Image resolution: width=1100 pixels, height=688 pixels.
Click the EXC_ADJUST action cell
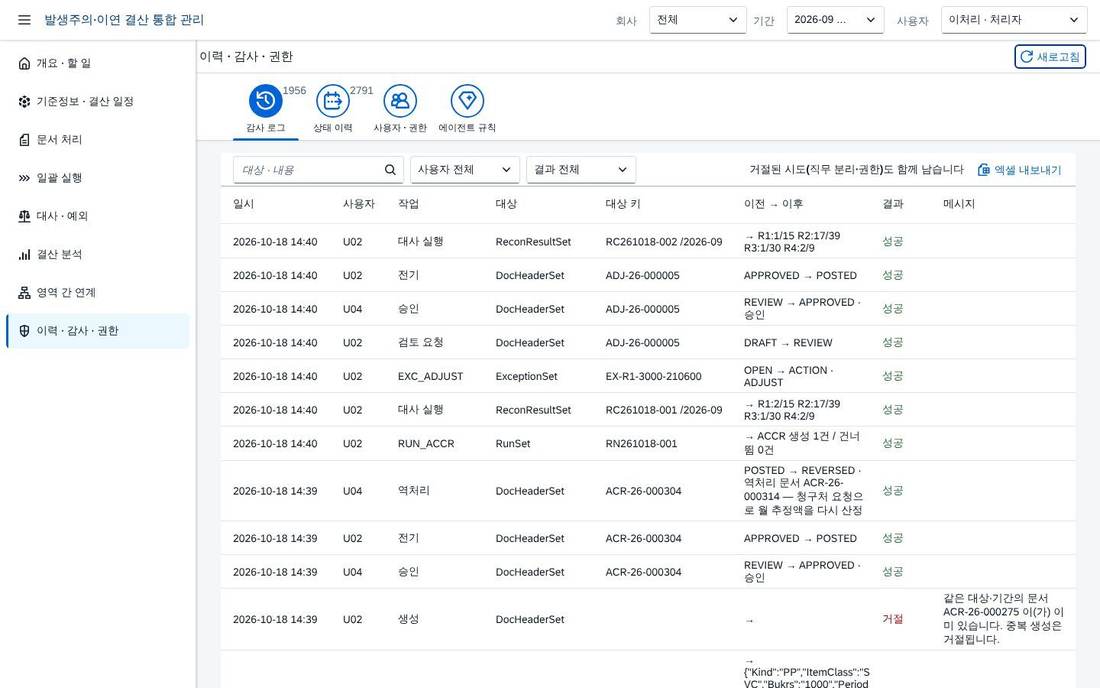click(430, 377)
